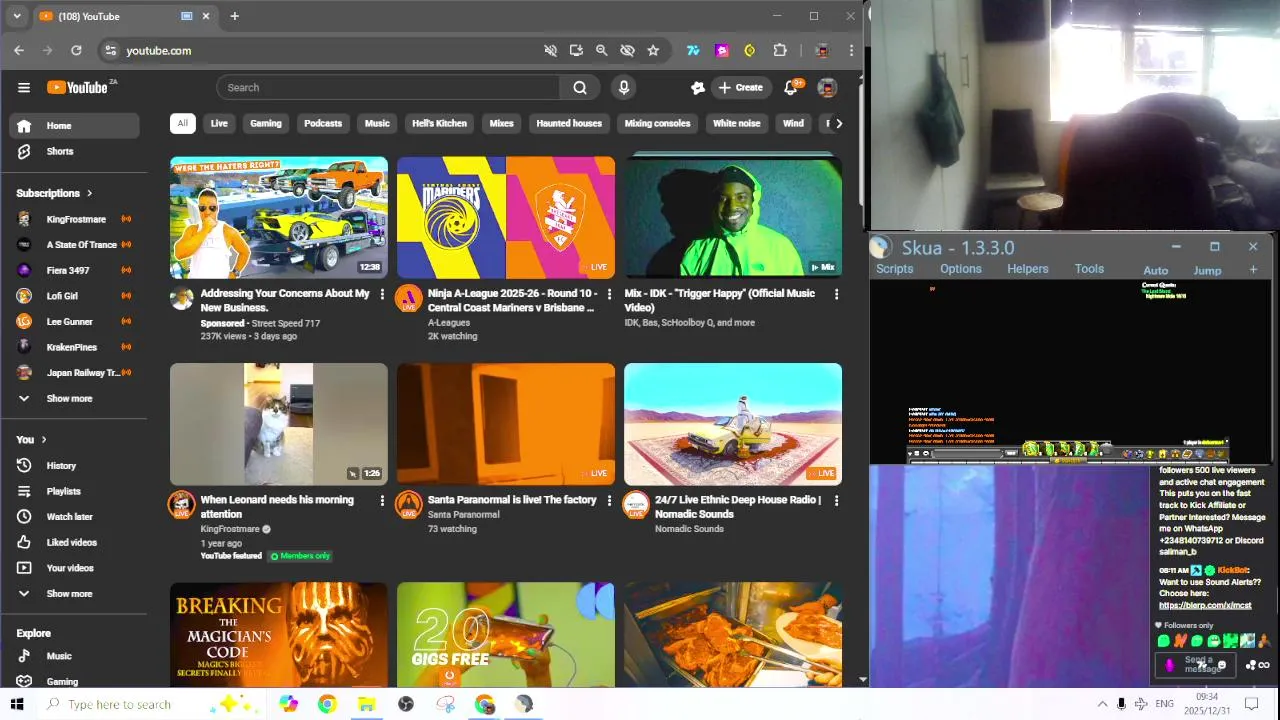
Task: Open the KingFrostmare subscription channel
Action: tap(75, 219)
